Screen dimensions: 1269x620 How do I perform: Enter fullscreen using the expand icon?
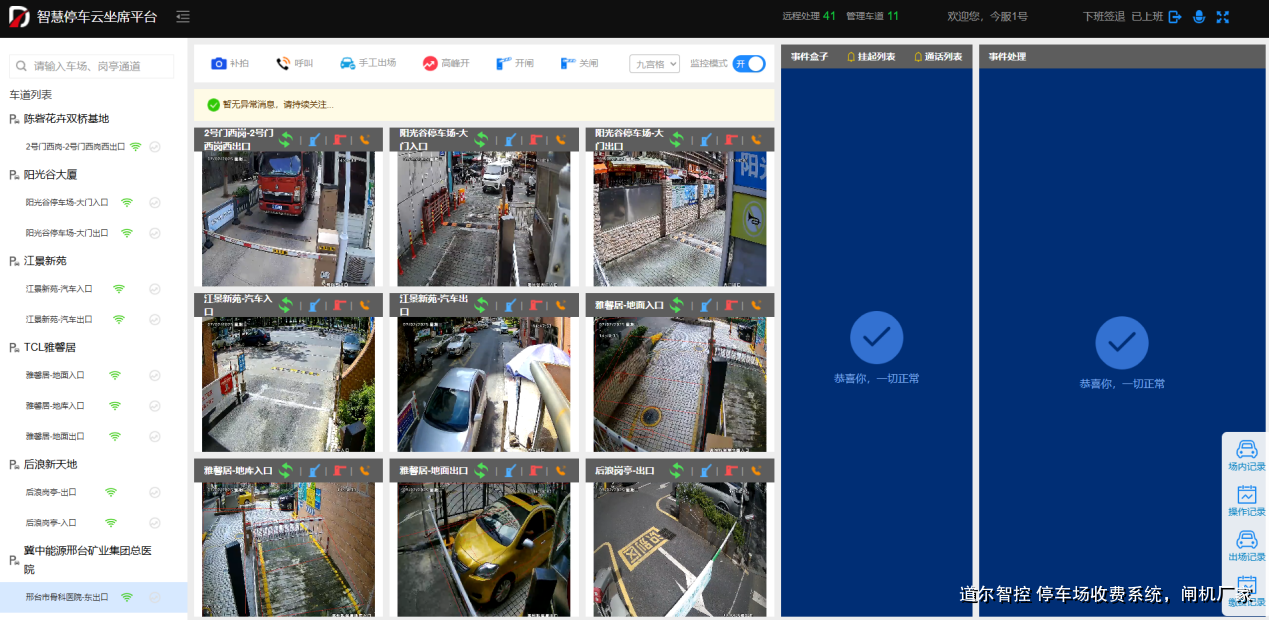1222,17
